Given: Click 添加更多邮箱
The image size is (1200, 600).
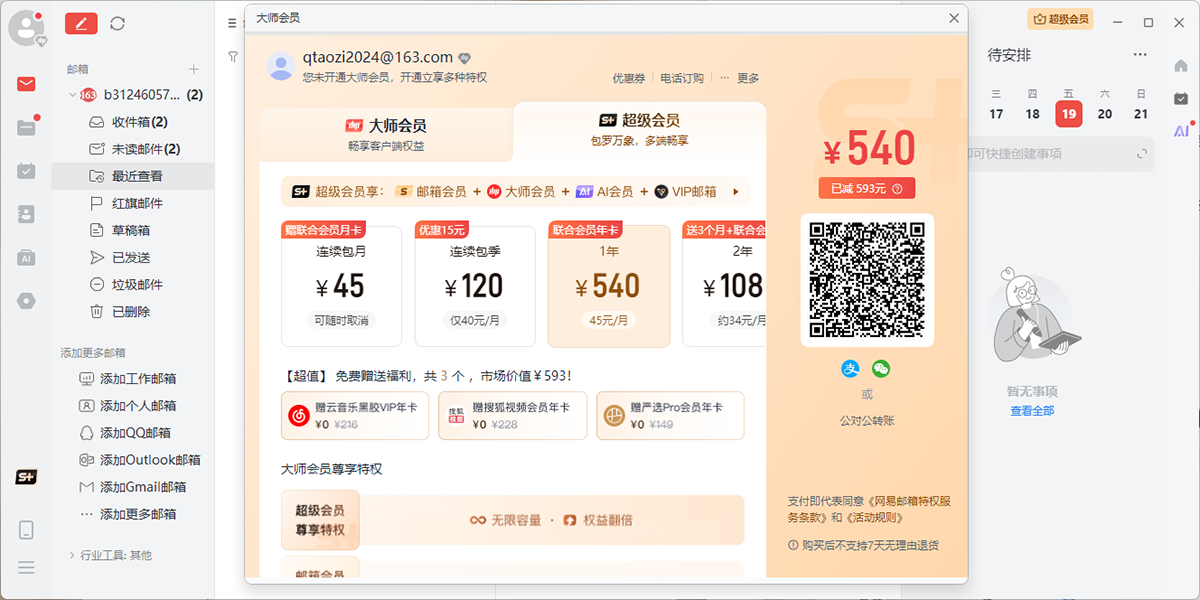Looking at the screenshot, I should [138, 514].
